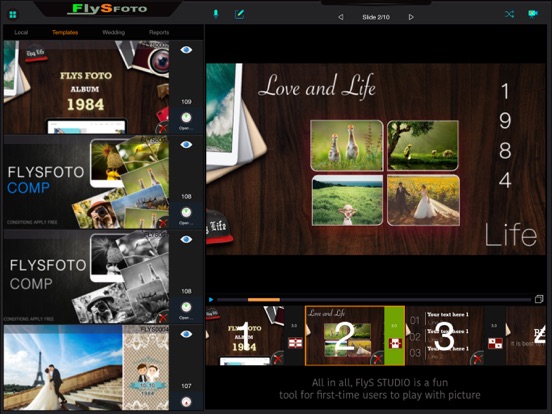Image resolution: width=552 pixels, height=414 pixels.
Task: Select slide 1 in the filmstrip
Action: coord(245,335)
